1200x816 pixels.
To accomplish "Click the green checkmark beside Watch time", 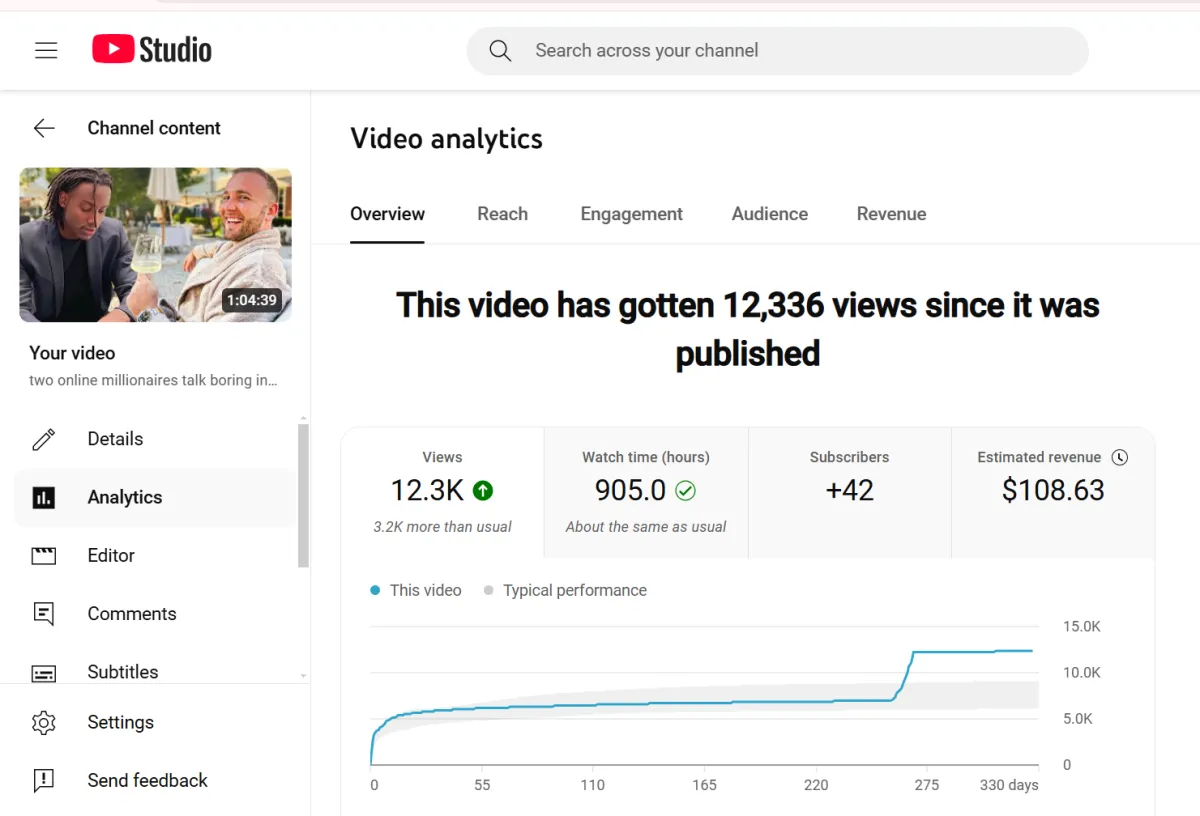I will [685, 491].
